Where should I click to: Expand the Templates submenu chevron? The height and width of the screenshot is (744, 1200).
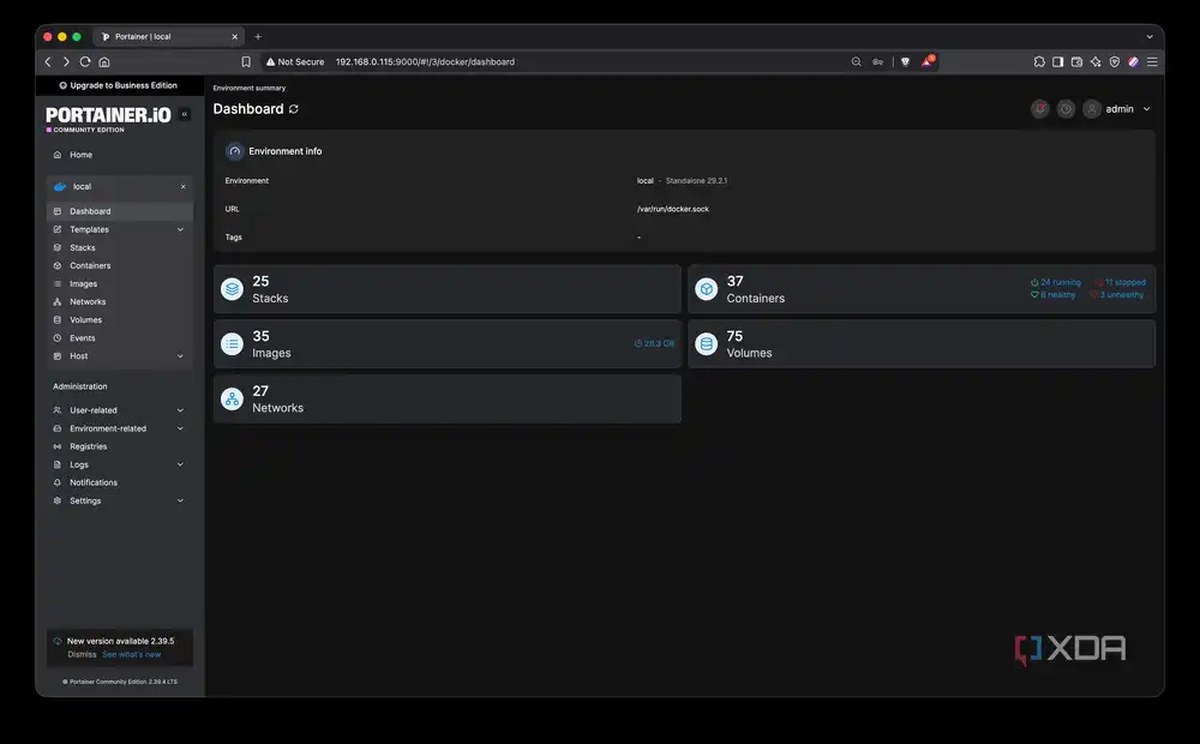181,230
